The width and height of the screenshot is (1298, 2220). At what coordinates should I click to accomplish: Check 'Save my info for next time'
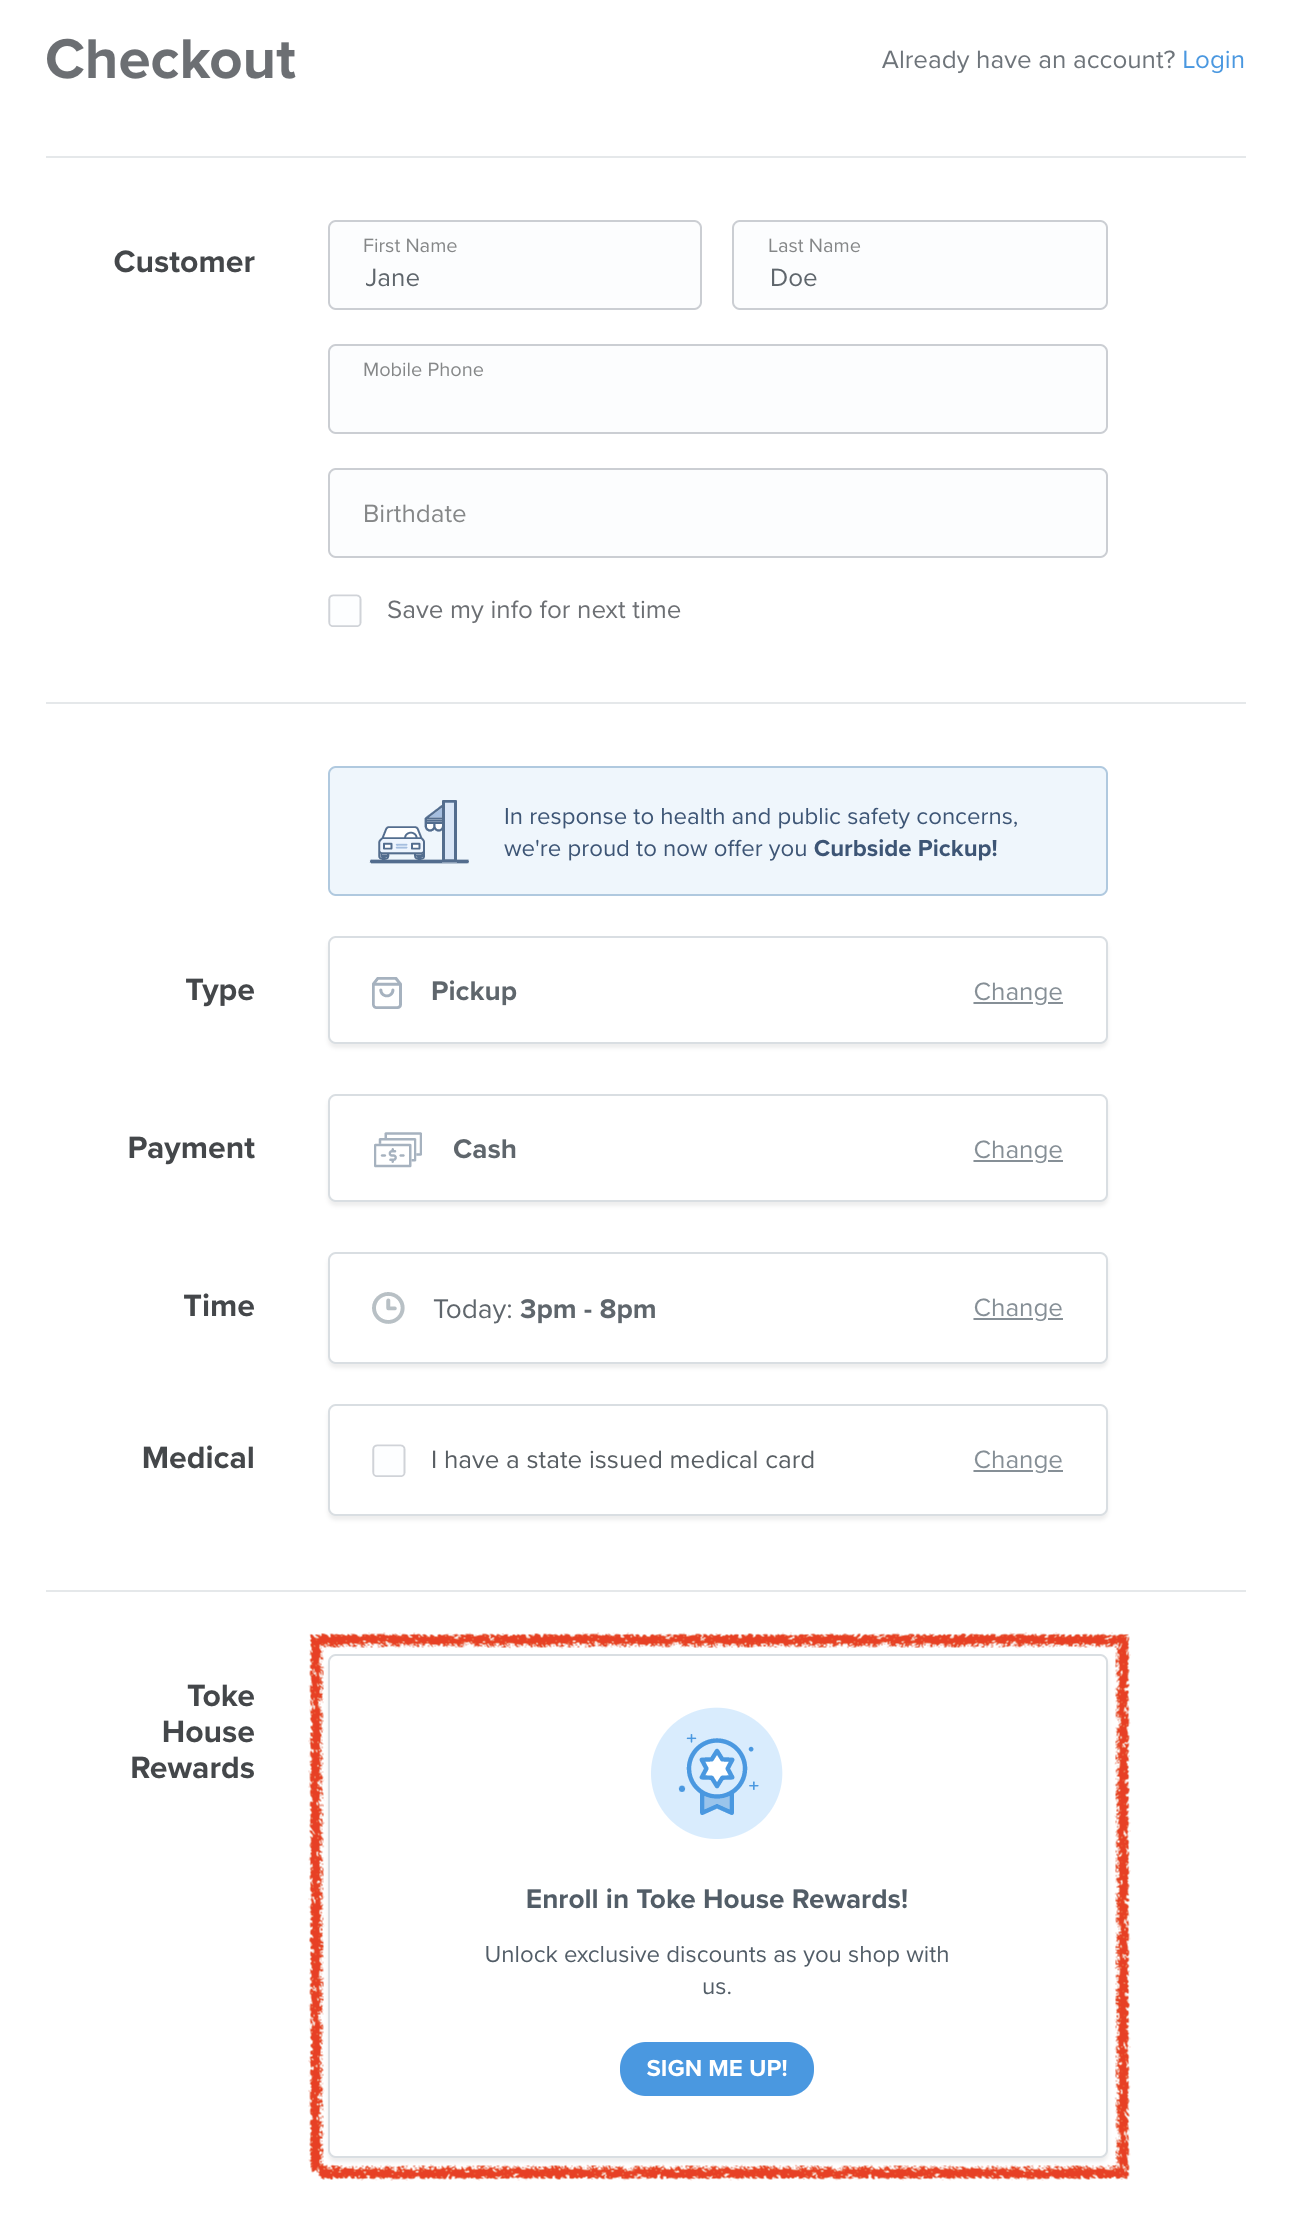click(344, 610)
